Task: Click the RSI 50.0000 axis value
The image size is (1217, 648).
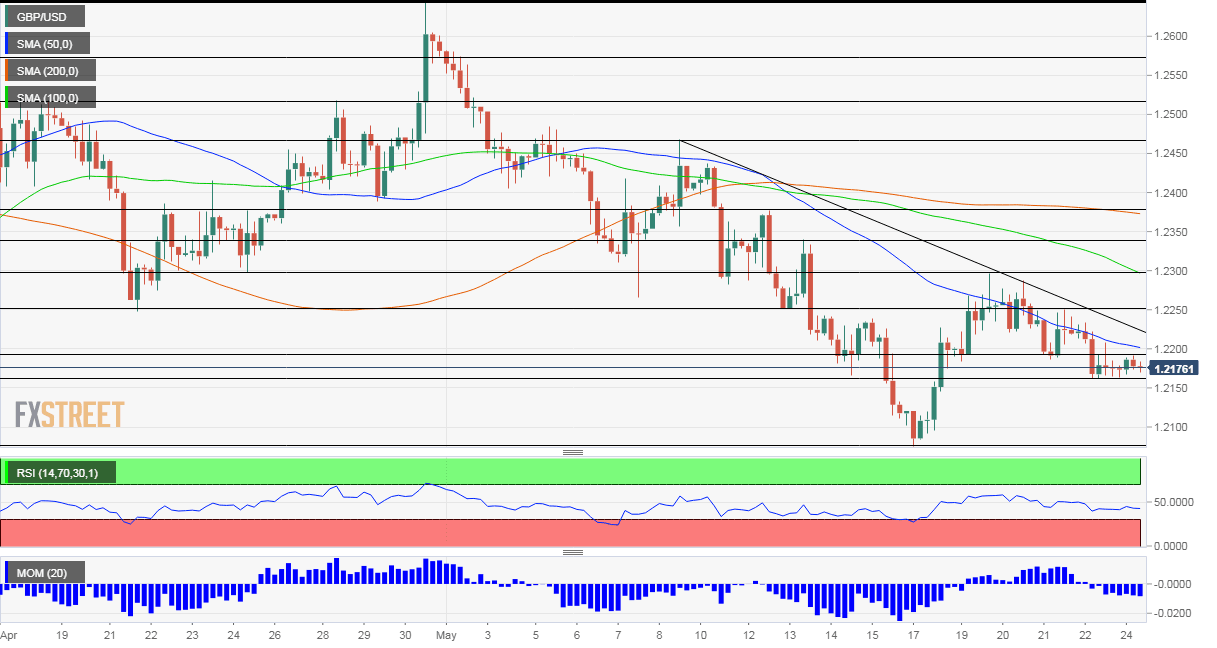Action: click(x=1173, y=502)
